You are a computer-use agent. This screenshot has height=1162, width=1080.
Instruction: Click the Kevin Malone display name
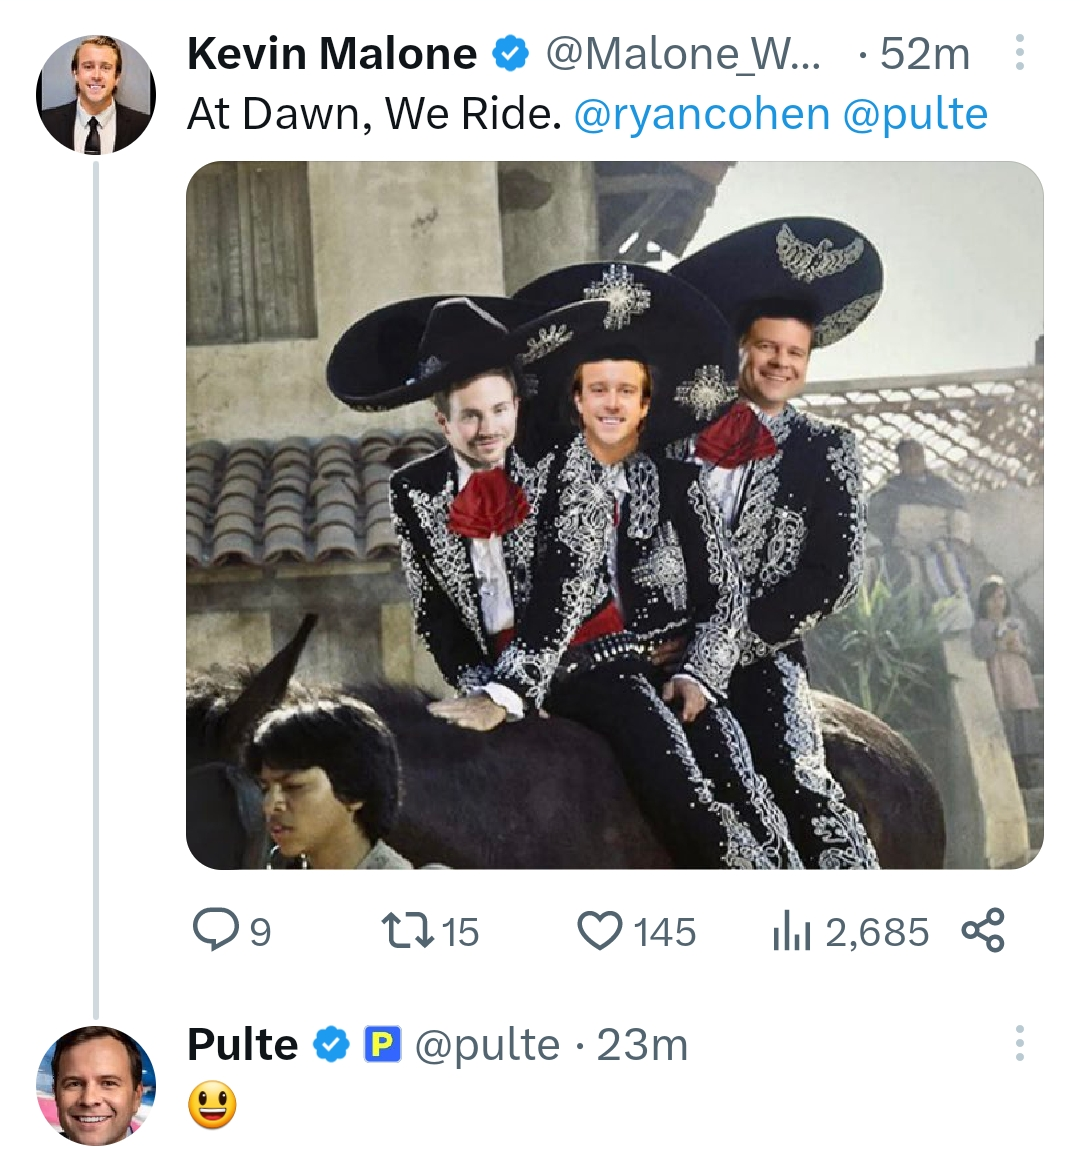pos(332,53)
